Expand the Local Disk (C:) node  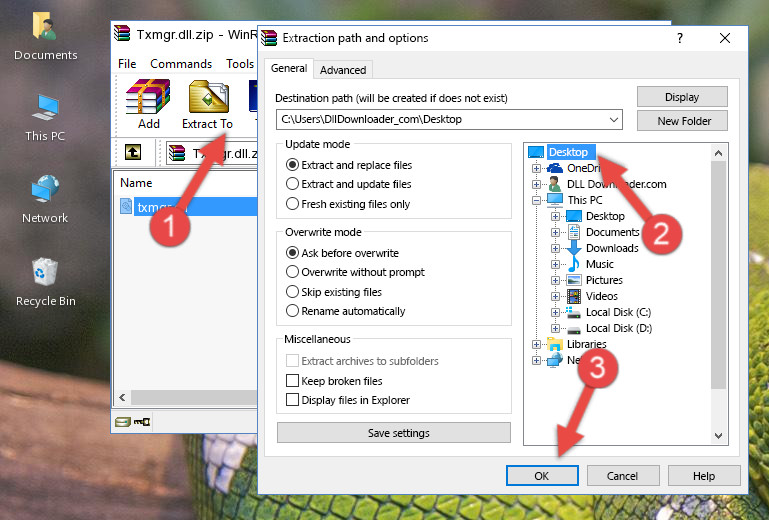555,312
